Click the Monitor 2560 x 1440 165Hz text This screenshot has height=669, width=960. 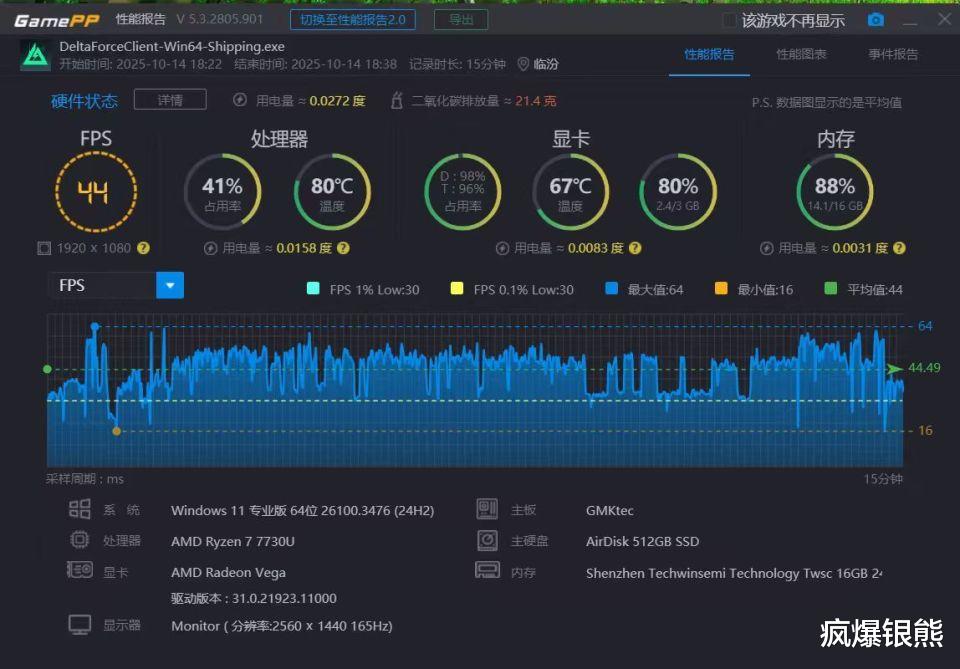282,626
